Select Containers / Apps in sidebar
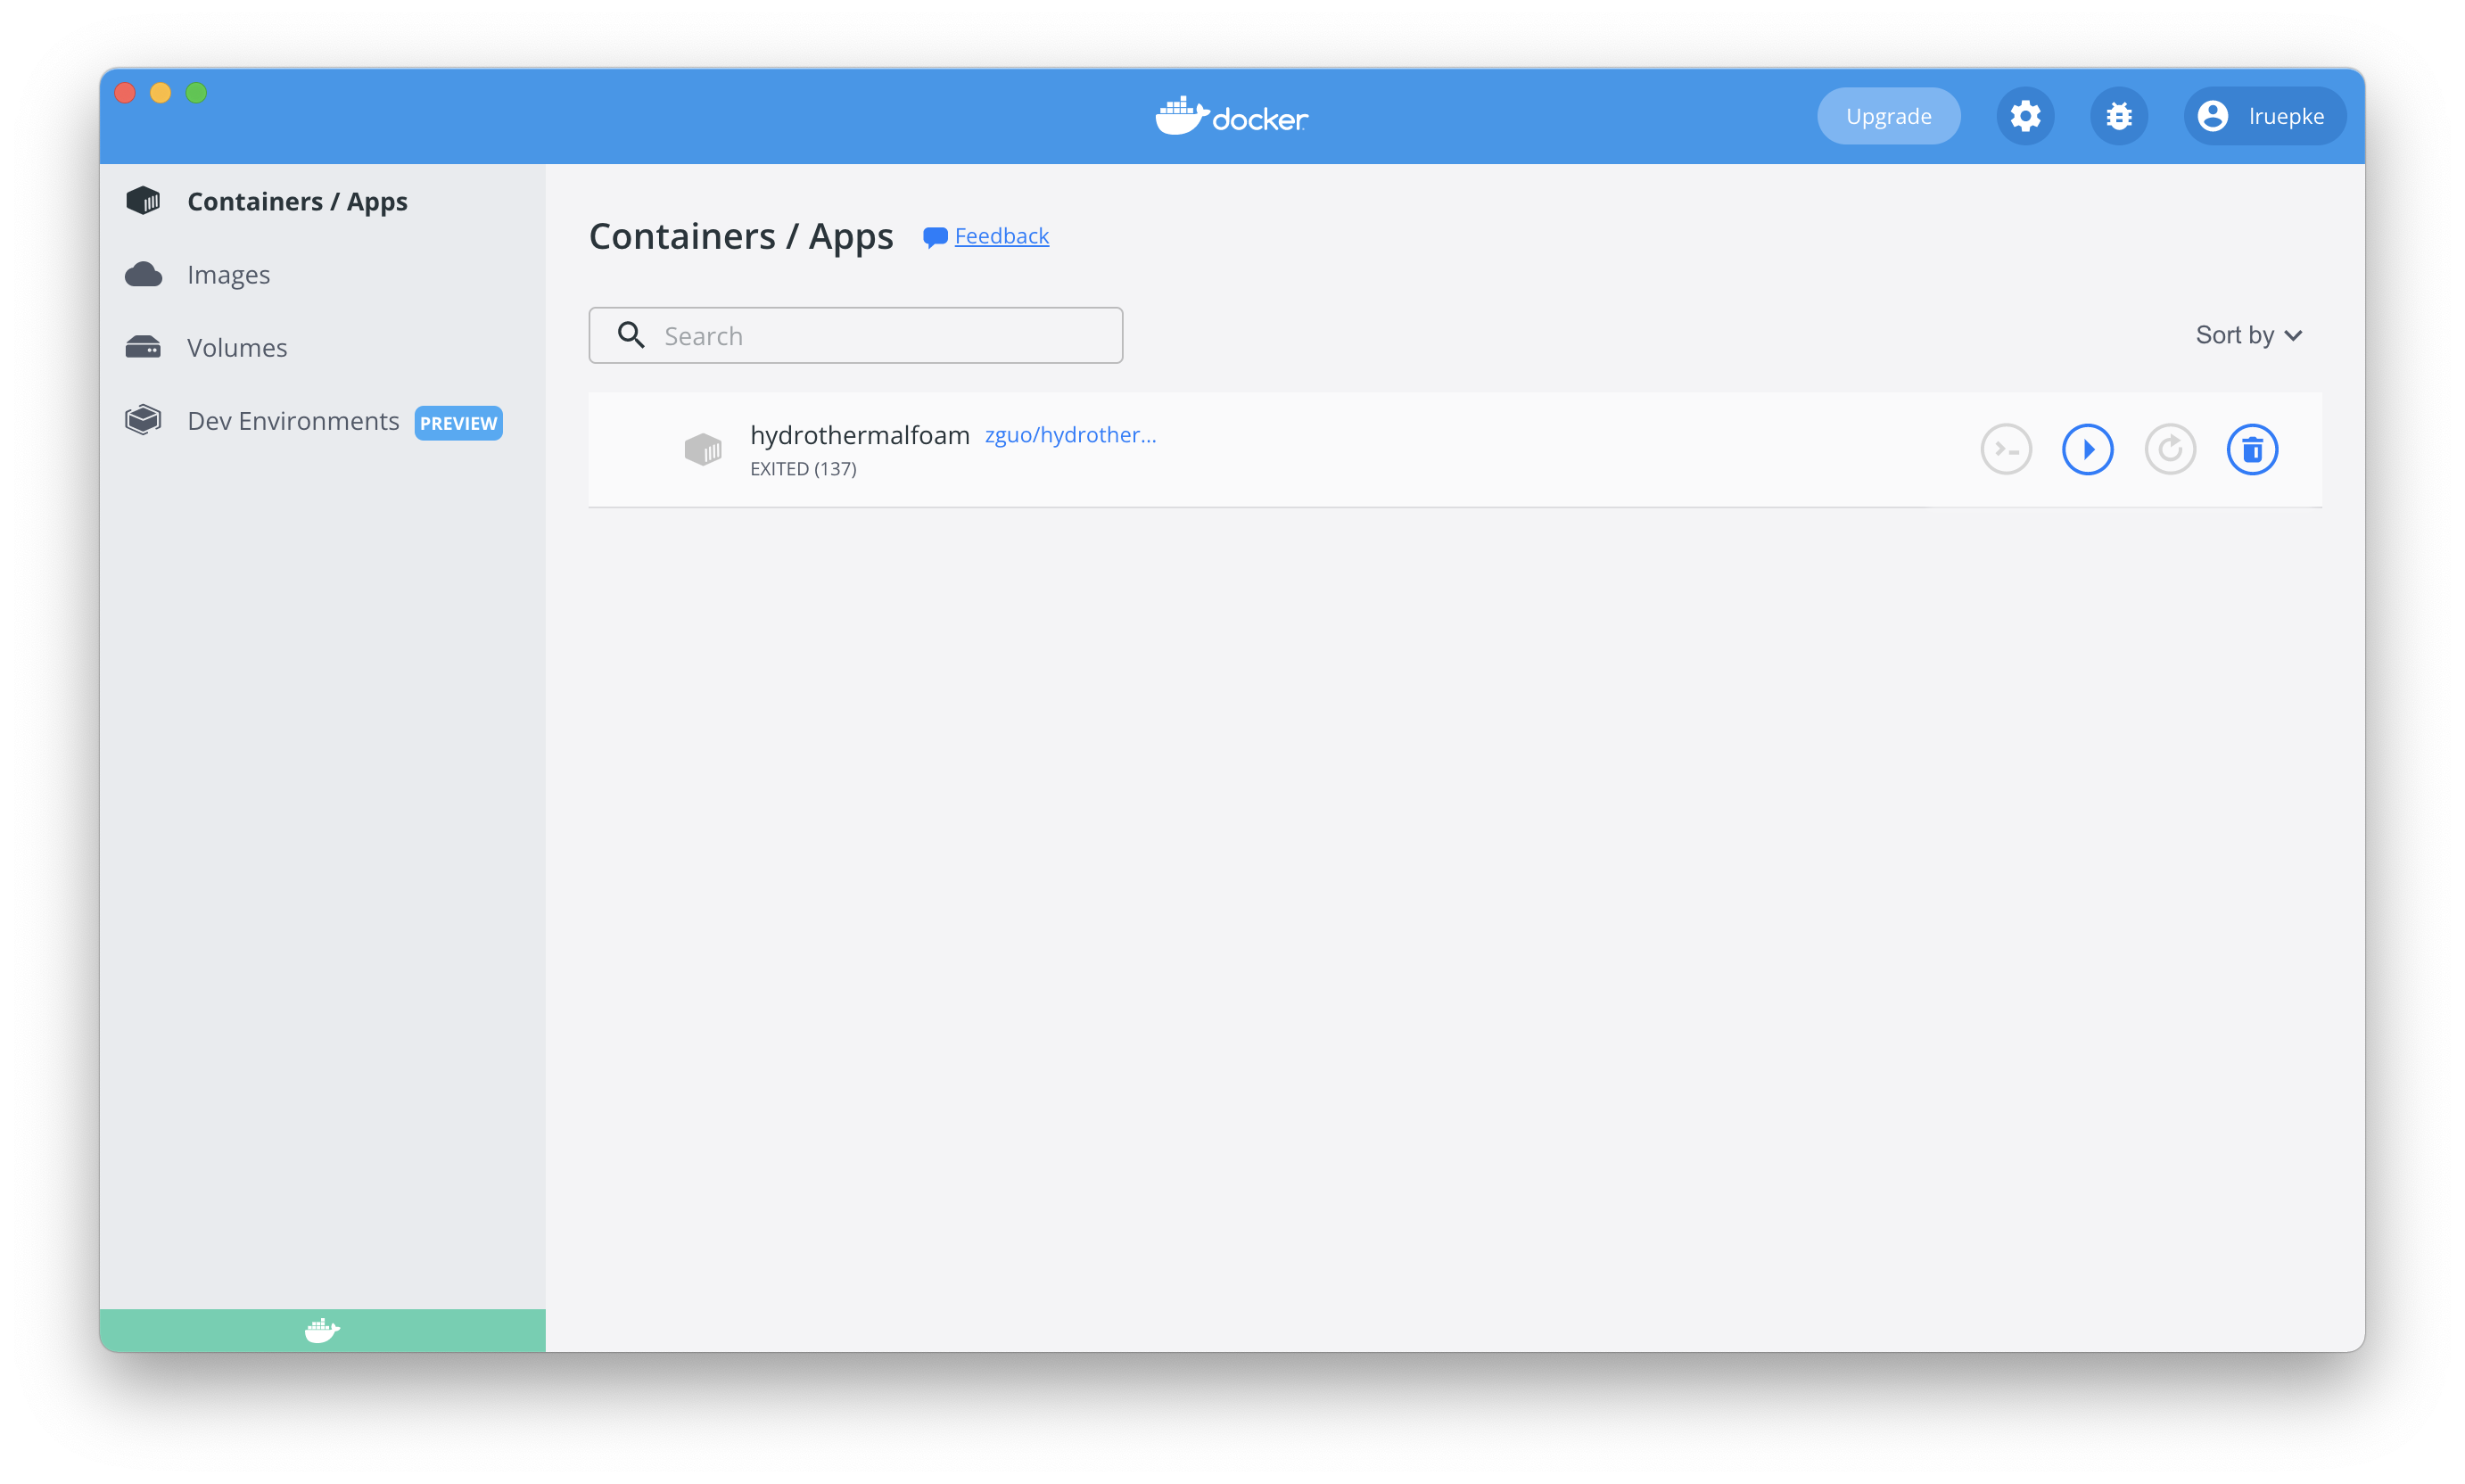The width and height of the screenshot is (2465, 1484). click(297, 201)
